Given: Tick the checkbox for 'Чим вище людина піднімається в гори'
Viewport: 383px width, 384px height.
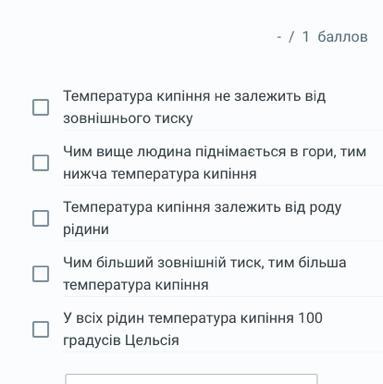Looking at the screenshot, I should coord(41,163).
